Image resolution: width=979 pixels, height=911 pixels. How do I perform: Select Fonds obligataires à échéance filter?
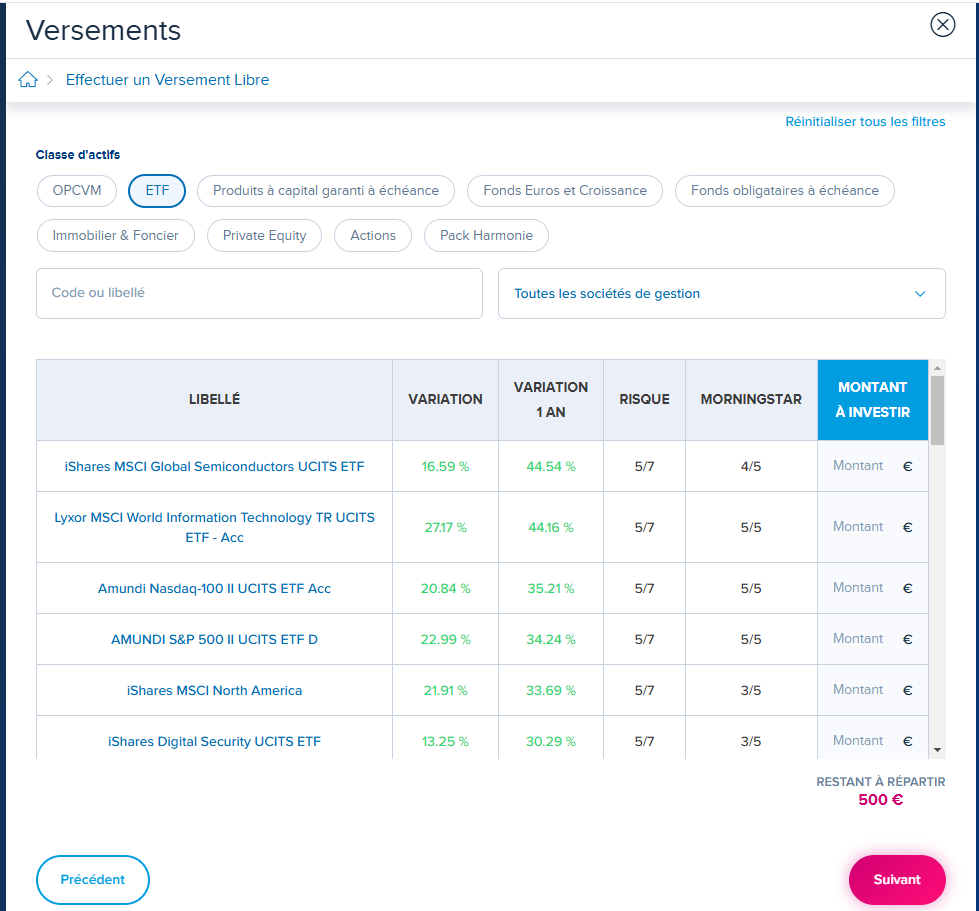[784, 190]
